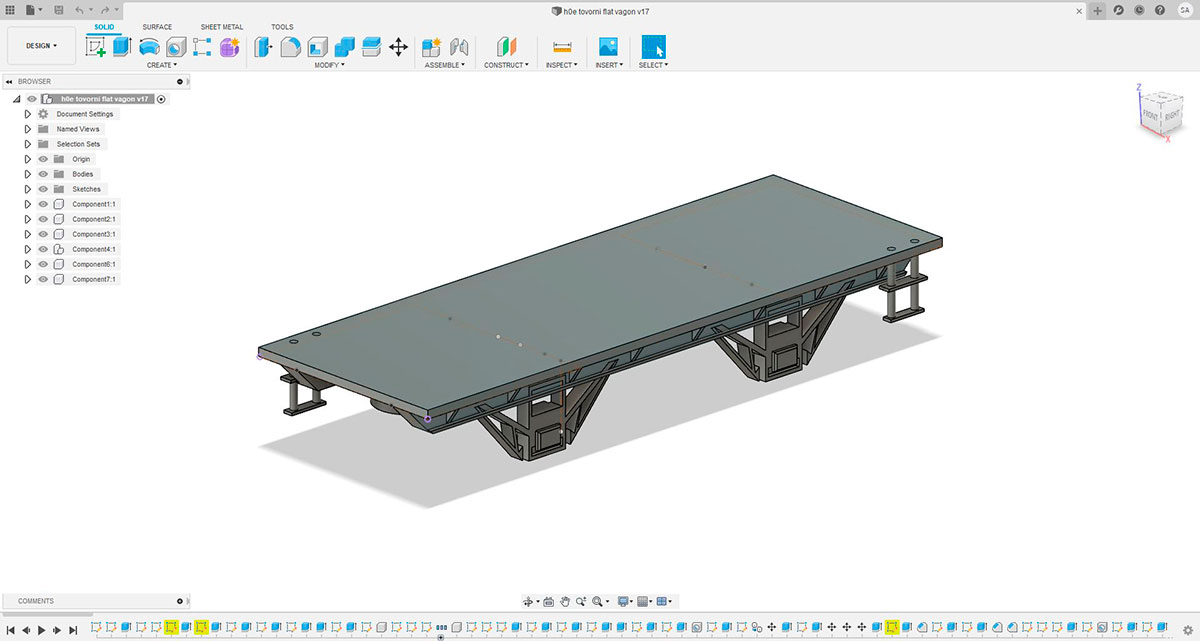Expand the COMMENTS panel
1200x641 pixels.
pos(180,601)
